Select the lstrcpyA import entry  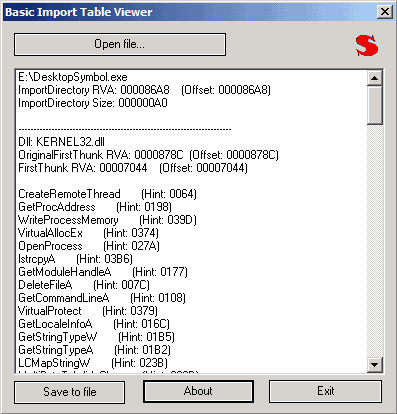coord(75,259)
